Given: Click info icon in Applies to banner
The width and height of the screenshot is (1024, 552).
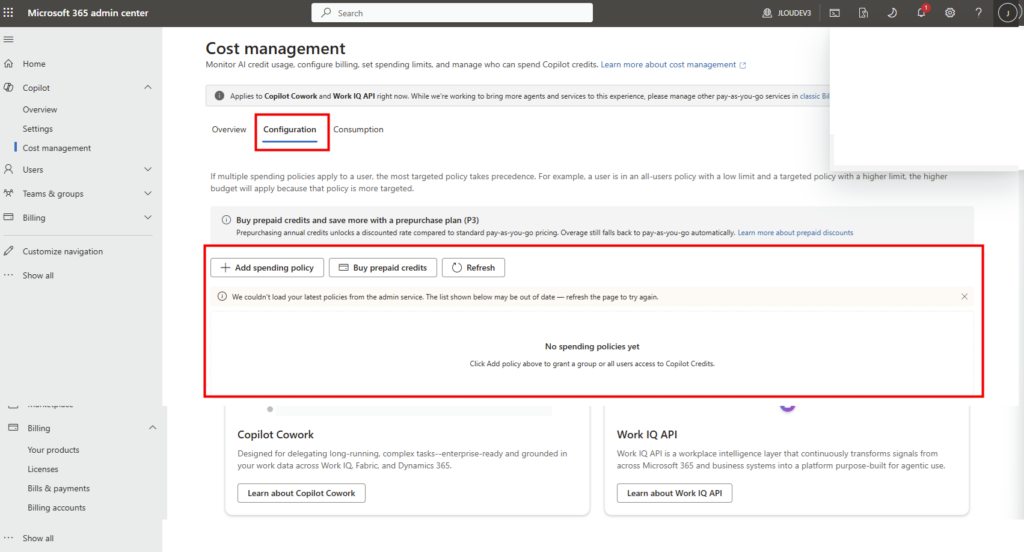Looking at the screenshot, I should 219,96.
